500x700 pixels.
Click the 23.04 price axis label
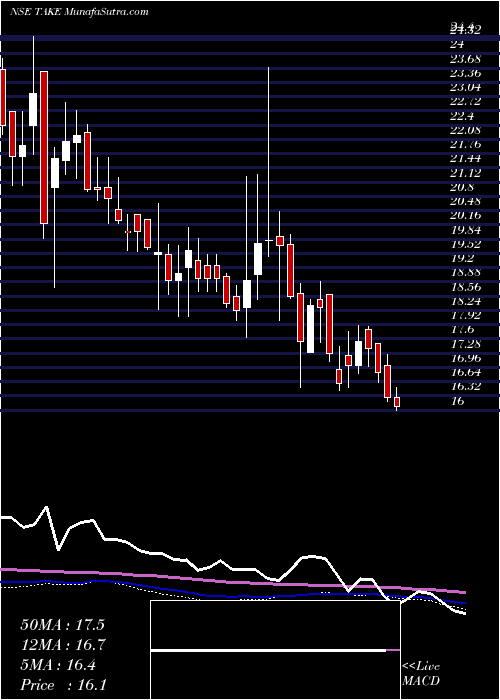(465, 87)
